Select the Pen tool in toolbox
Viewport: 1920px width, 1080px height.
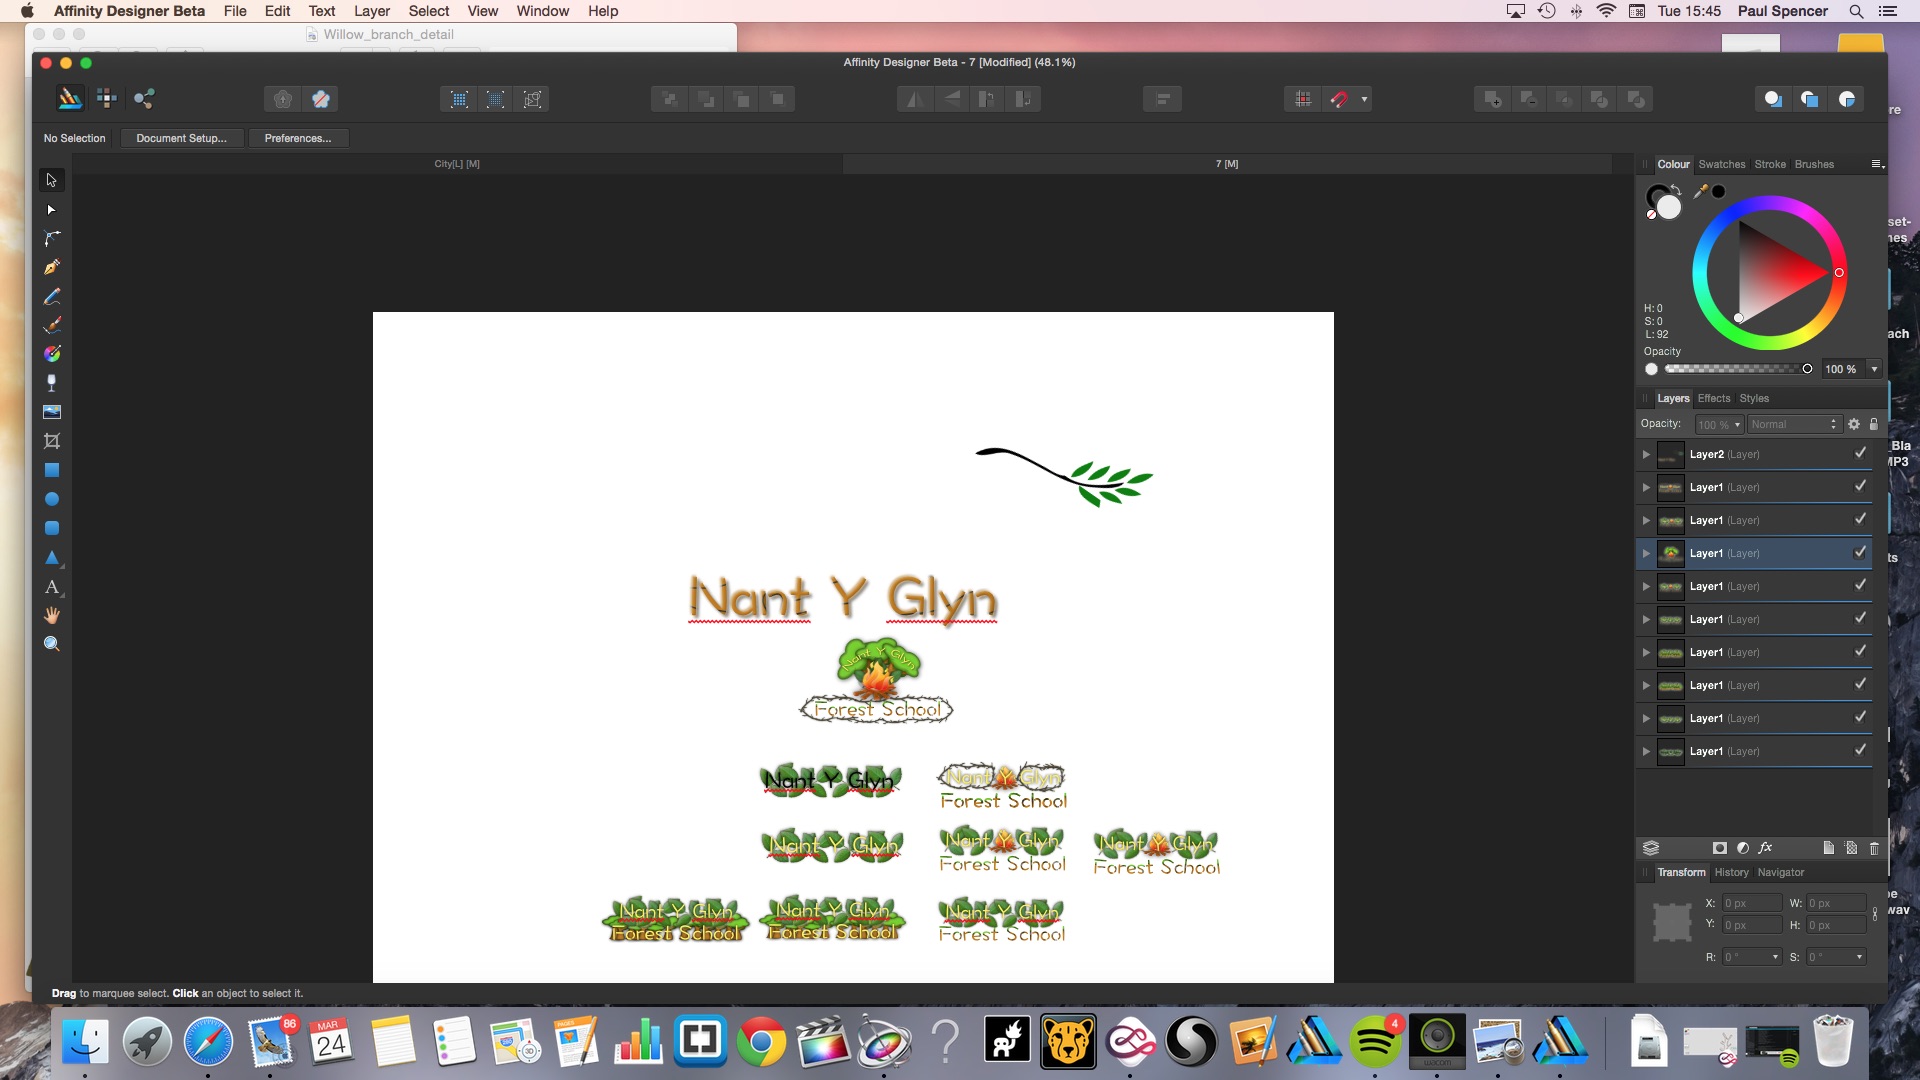[x=52, y=267]
